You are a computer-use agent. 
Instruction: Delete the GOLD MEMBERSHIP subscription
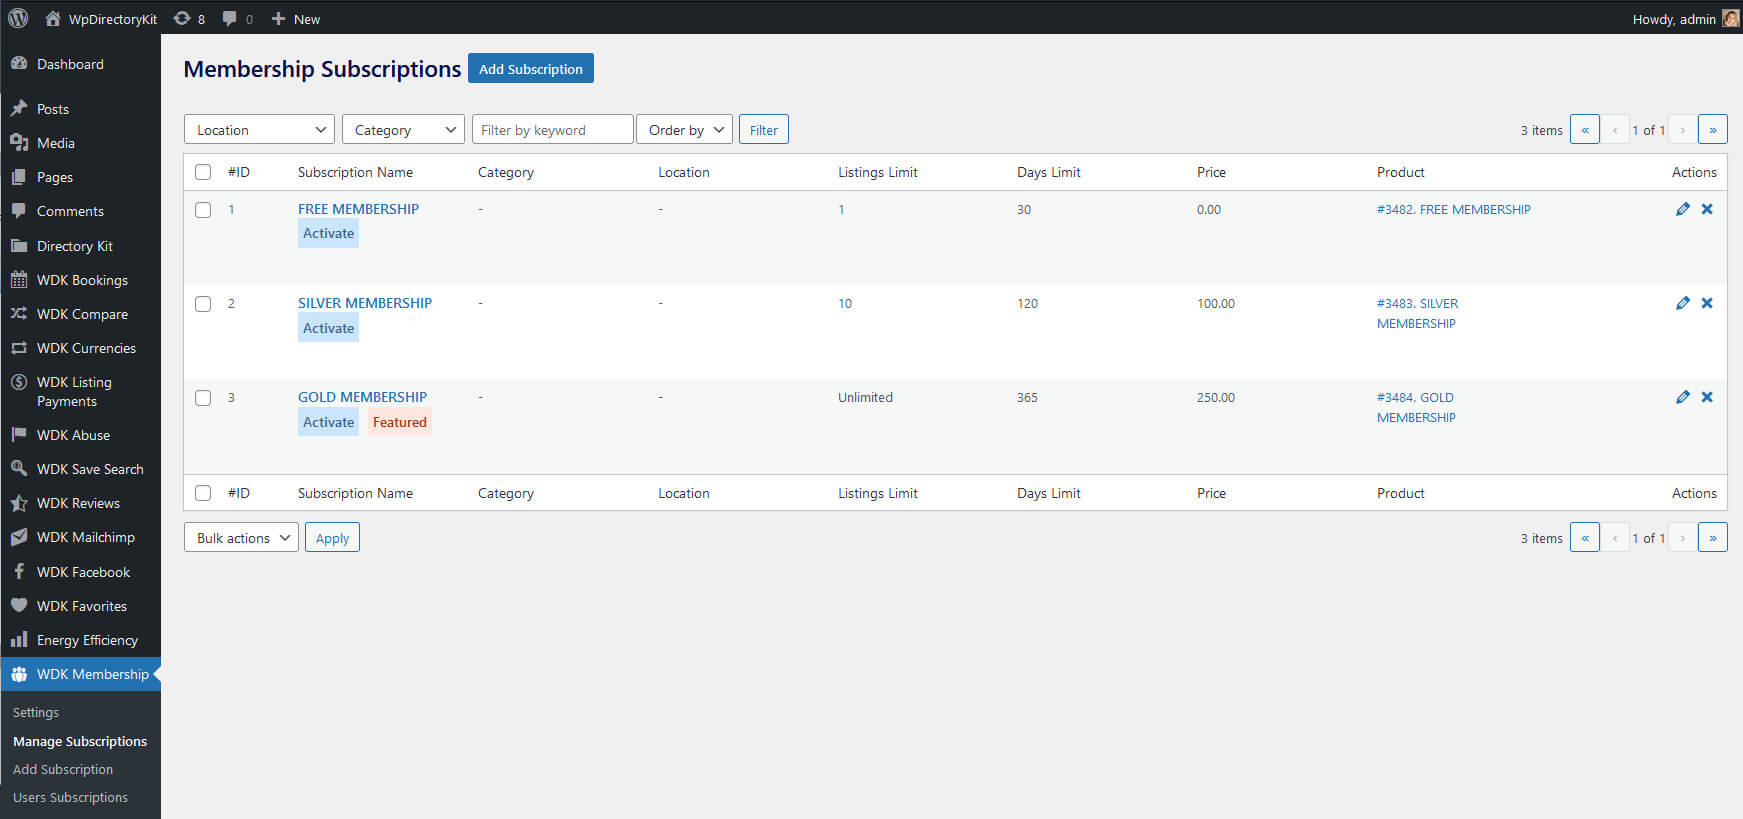[x=1707, y=397]
